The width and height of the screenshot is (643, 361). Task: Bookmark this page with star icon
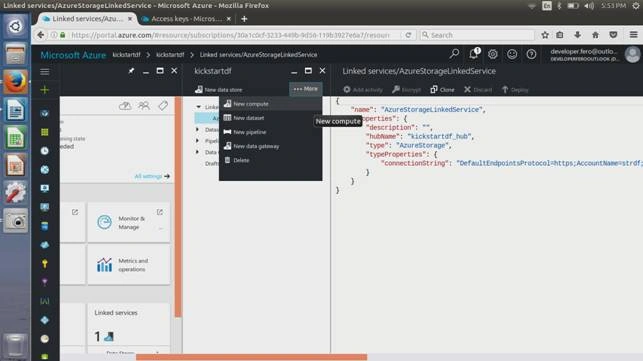coord(545,35)
